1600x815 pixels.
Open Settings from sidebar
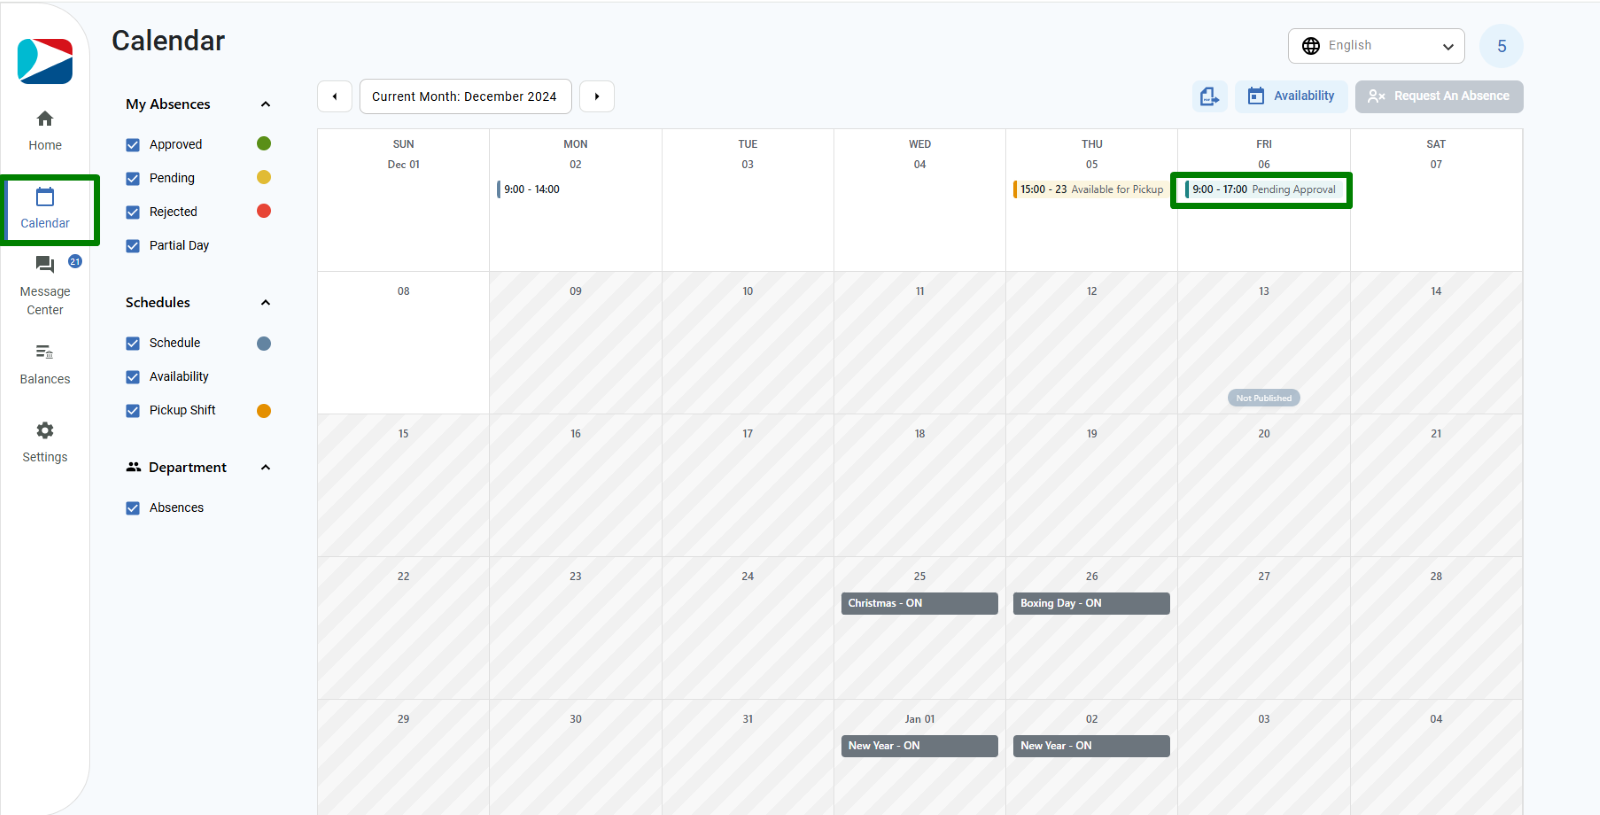(45, 443)
